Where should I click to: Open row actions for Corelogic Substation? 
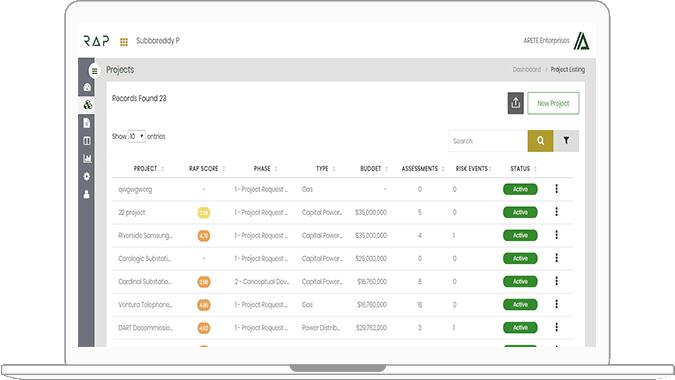557,258
